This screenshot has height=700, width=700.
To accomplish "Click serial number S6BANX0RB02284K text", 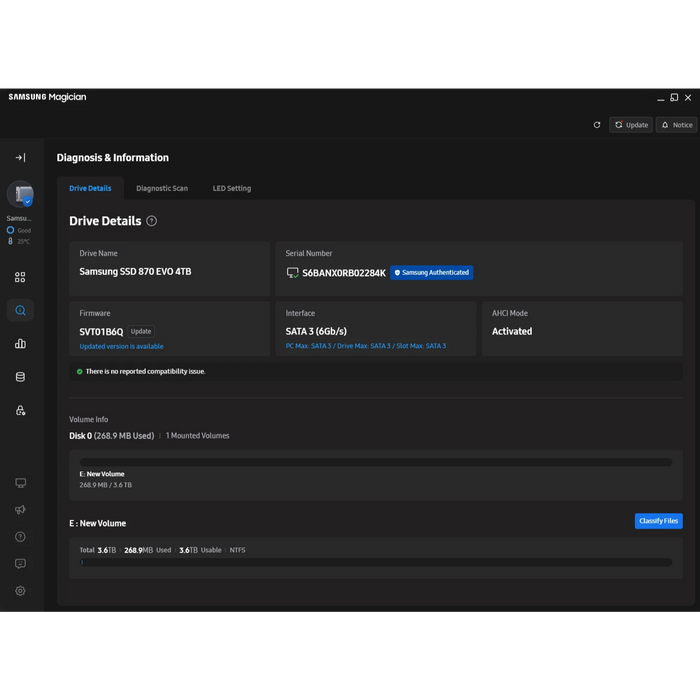I will click(x=344, y=273).
